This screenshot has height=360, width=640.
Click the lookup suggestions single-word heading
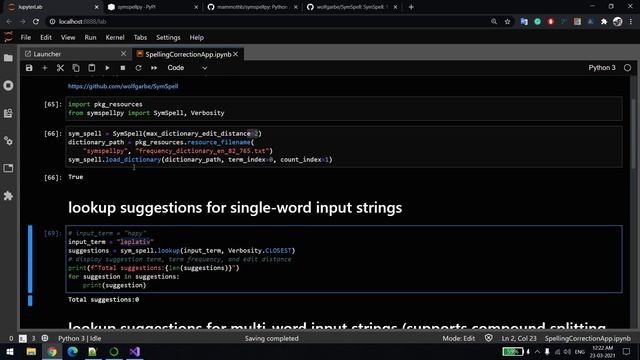click(x=235, y=208)
